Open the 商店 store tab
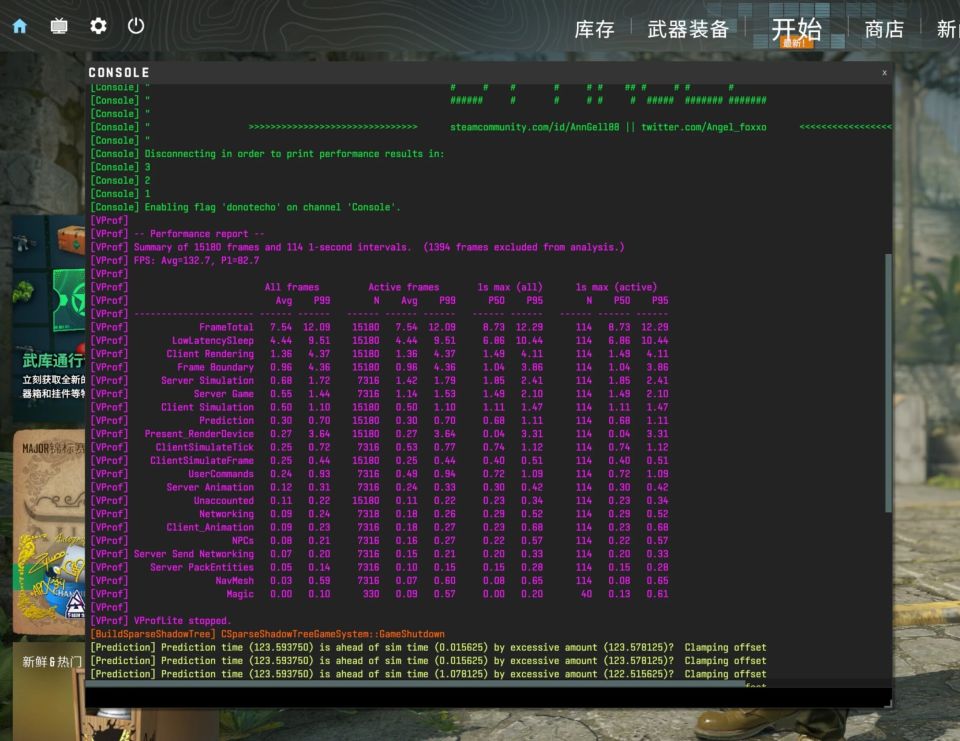Screen dimensions: 960x741 tap(883, 29)
